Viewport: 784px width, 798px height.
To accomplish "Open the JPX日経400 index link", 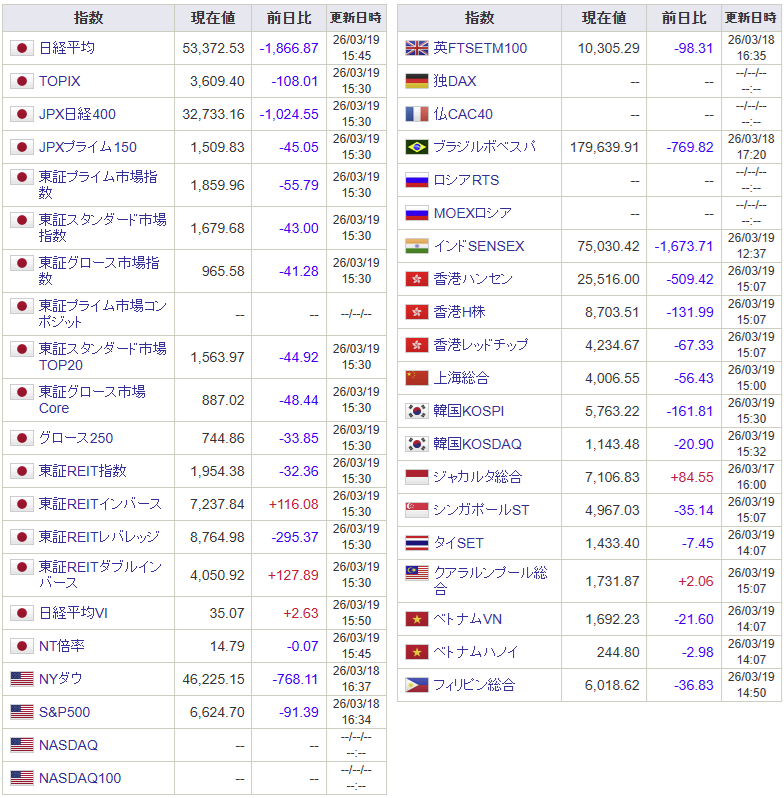I will coord(77,114).
